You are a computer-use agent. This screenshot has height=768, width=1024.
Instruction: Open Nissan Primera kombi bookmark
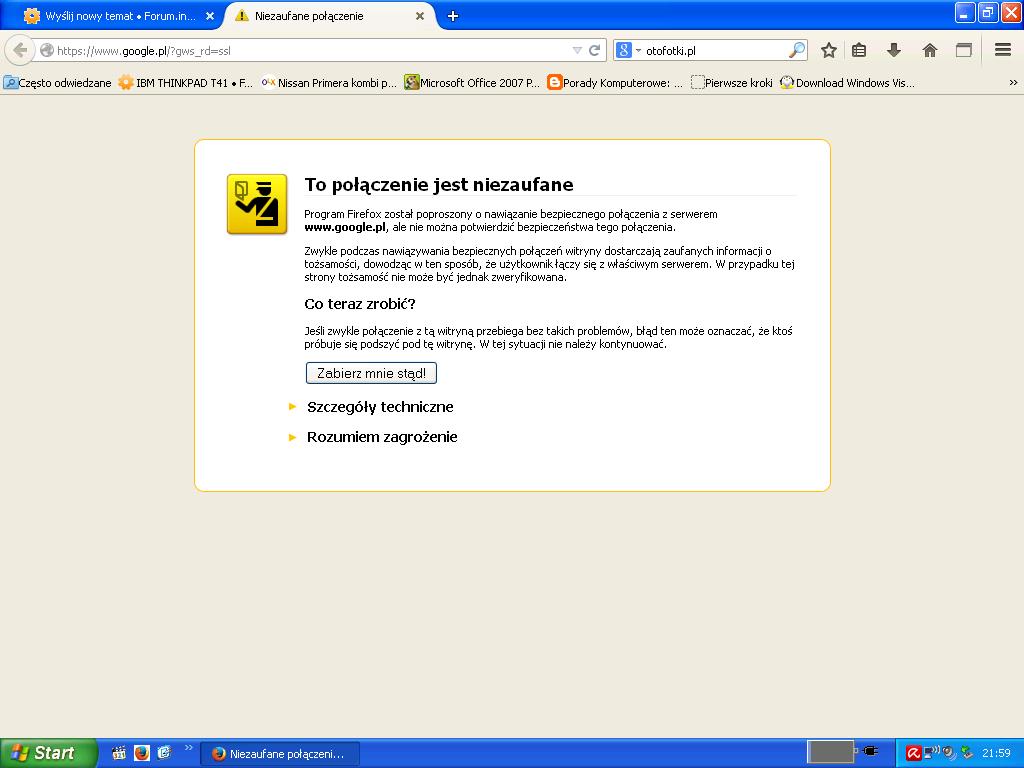click(329, 83)
